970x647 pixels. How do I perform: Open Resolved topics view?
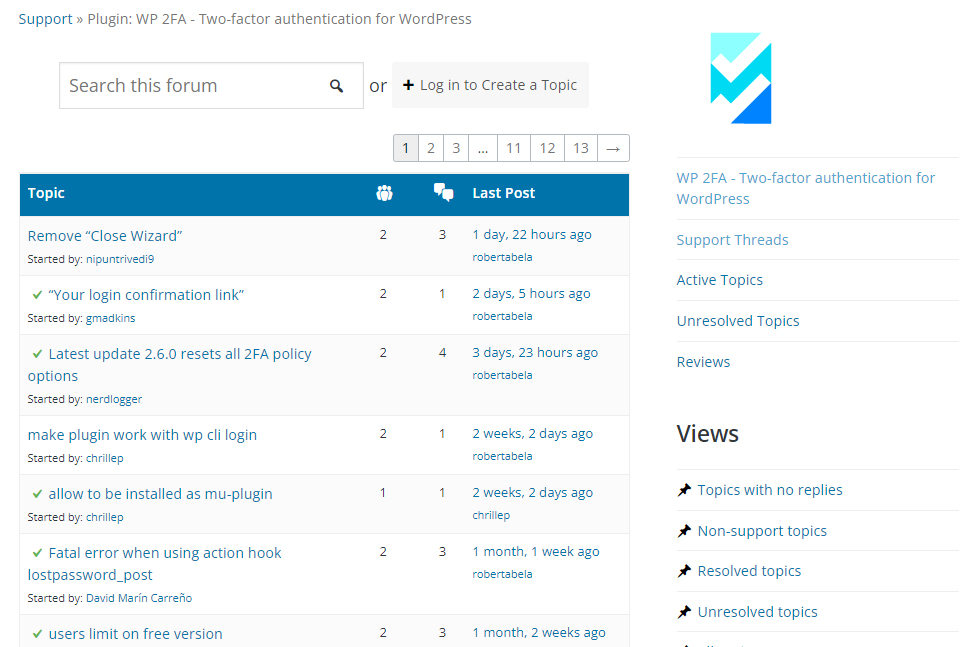click(x=749, y=571)
